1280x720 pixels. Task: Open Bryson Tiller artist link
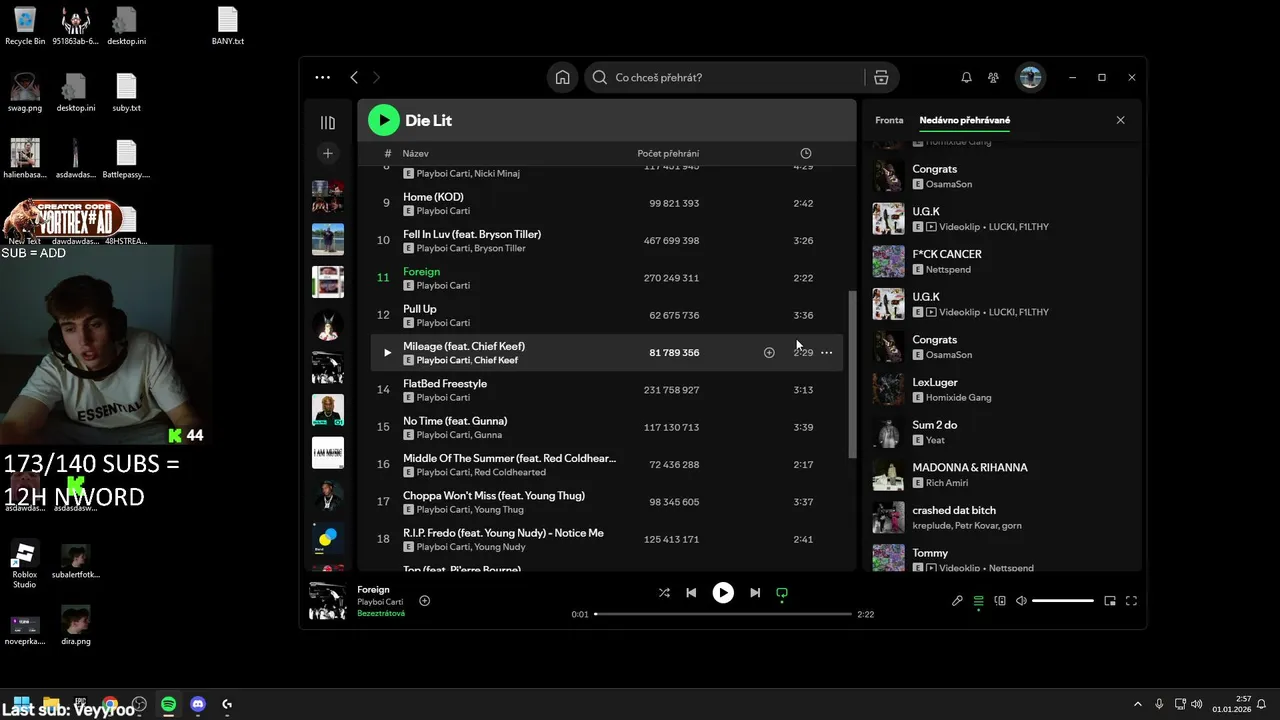500,248
